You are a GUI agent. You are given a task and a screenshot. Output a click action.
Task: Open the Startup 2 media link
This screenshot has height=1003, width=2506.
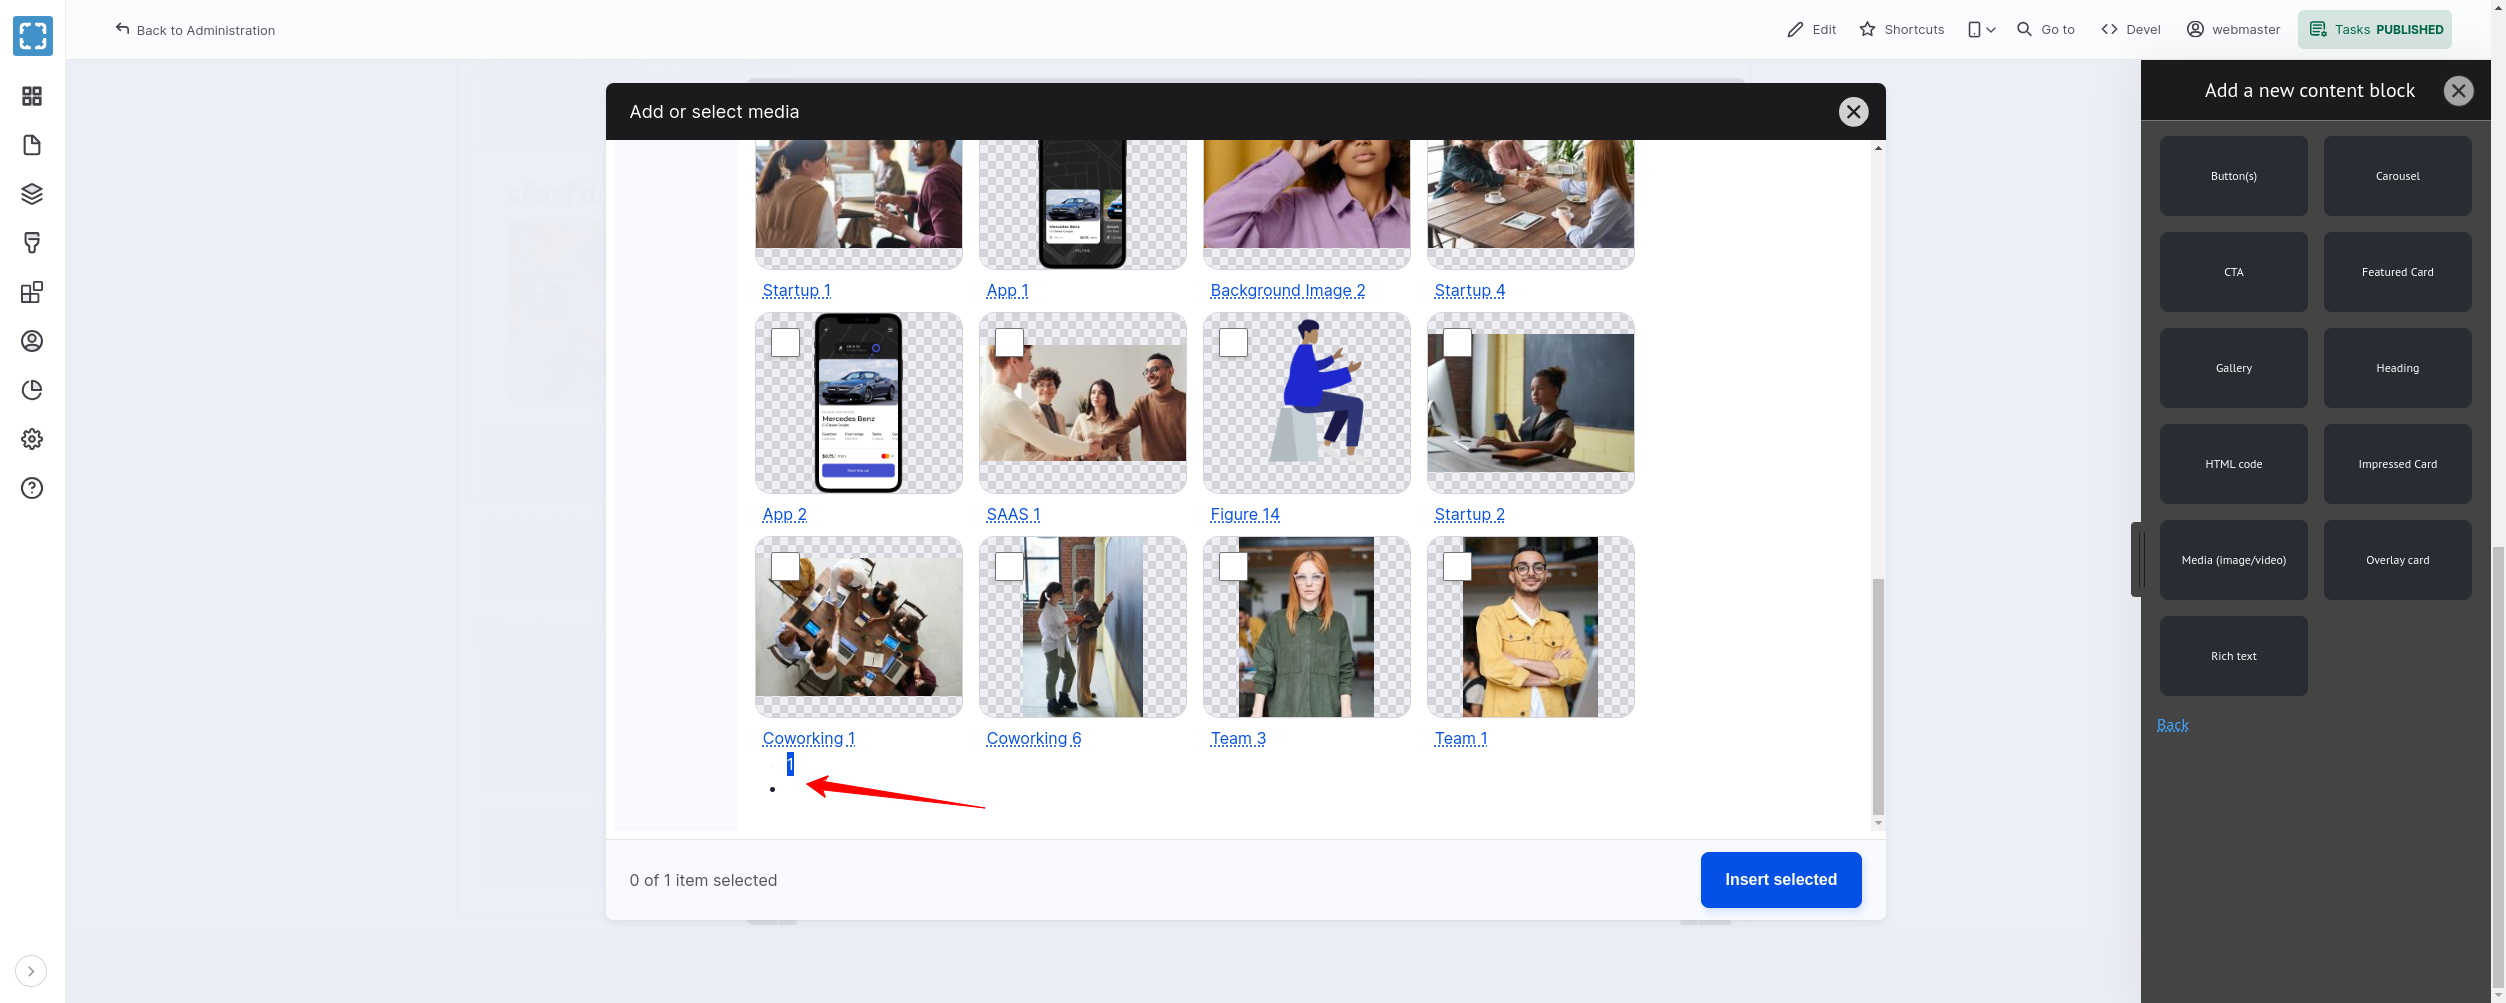click(1469, 514)
